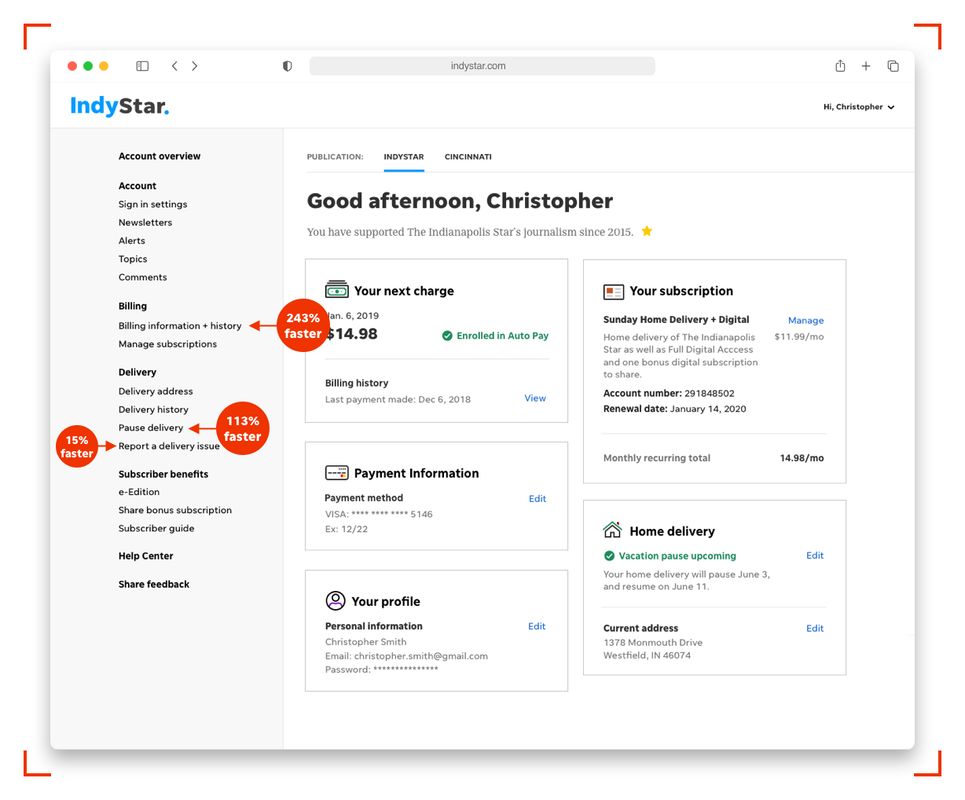Show the tab overview icon
Screen dimensions: 965x800
click(x=893, y=66)
